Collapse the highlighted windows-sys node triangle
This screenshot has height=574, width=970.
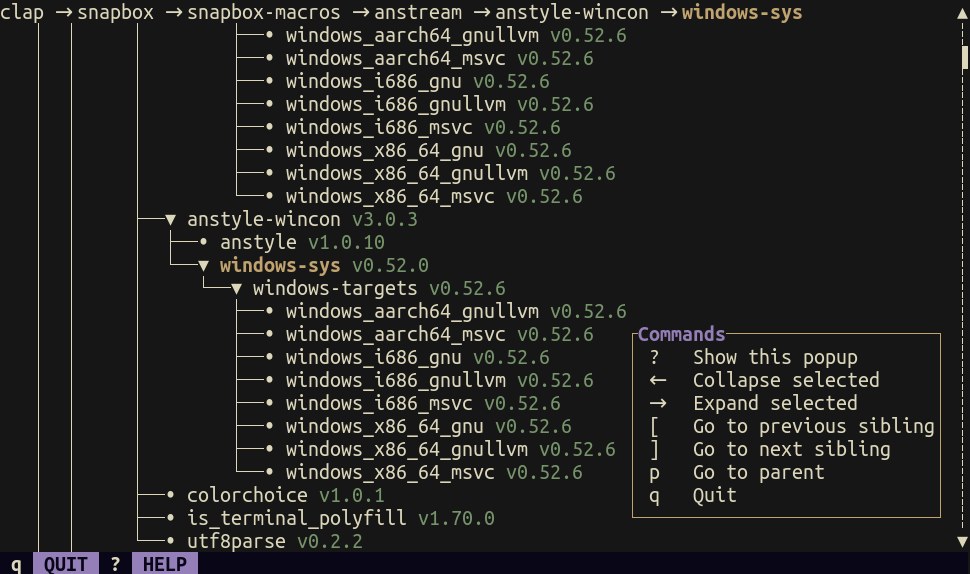[x=203, y=266]
